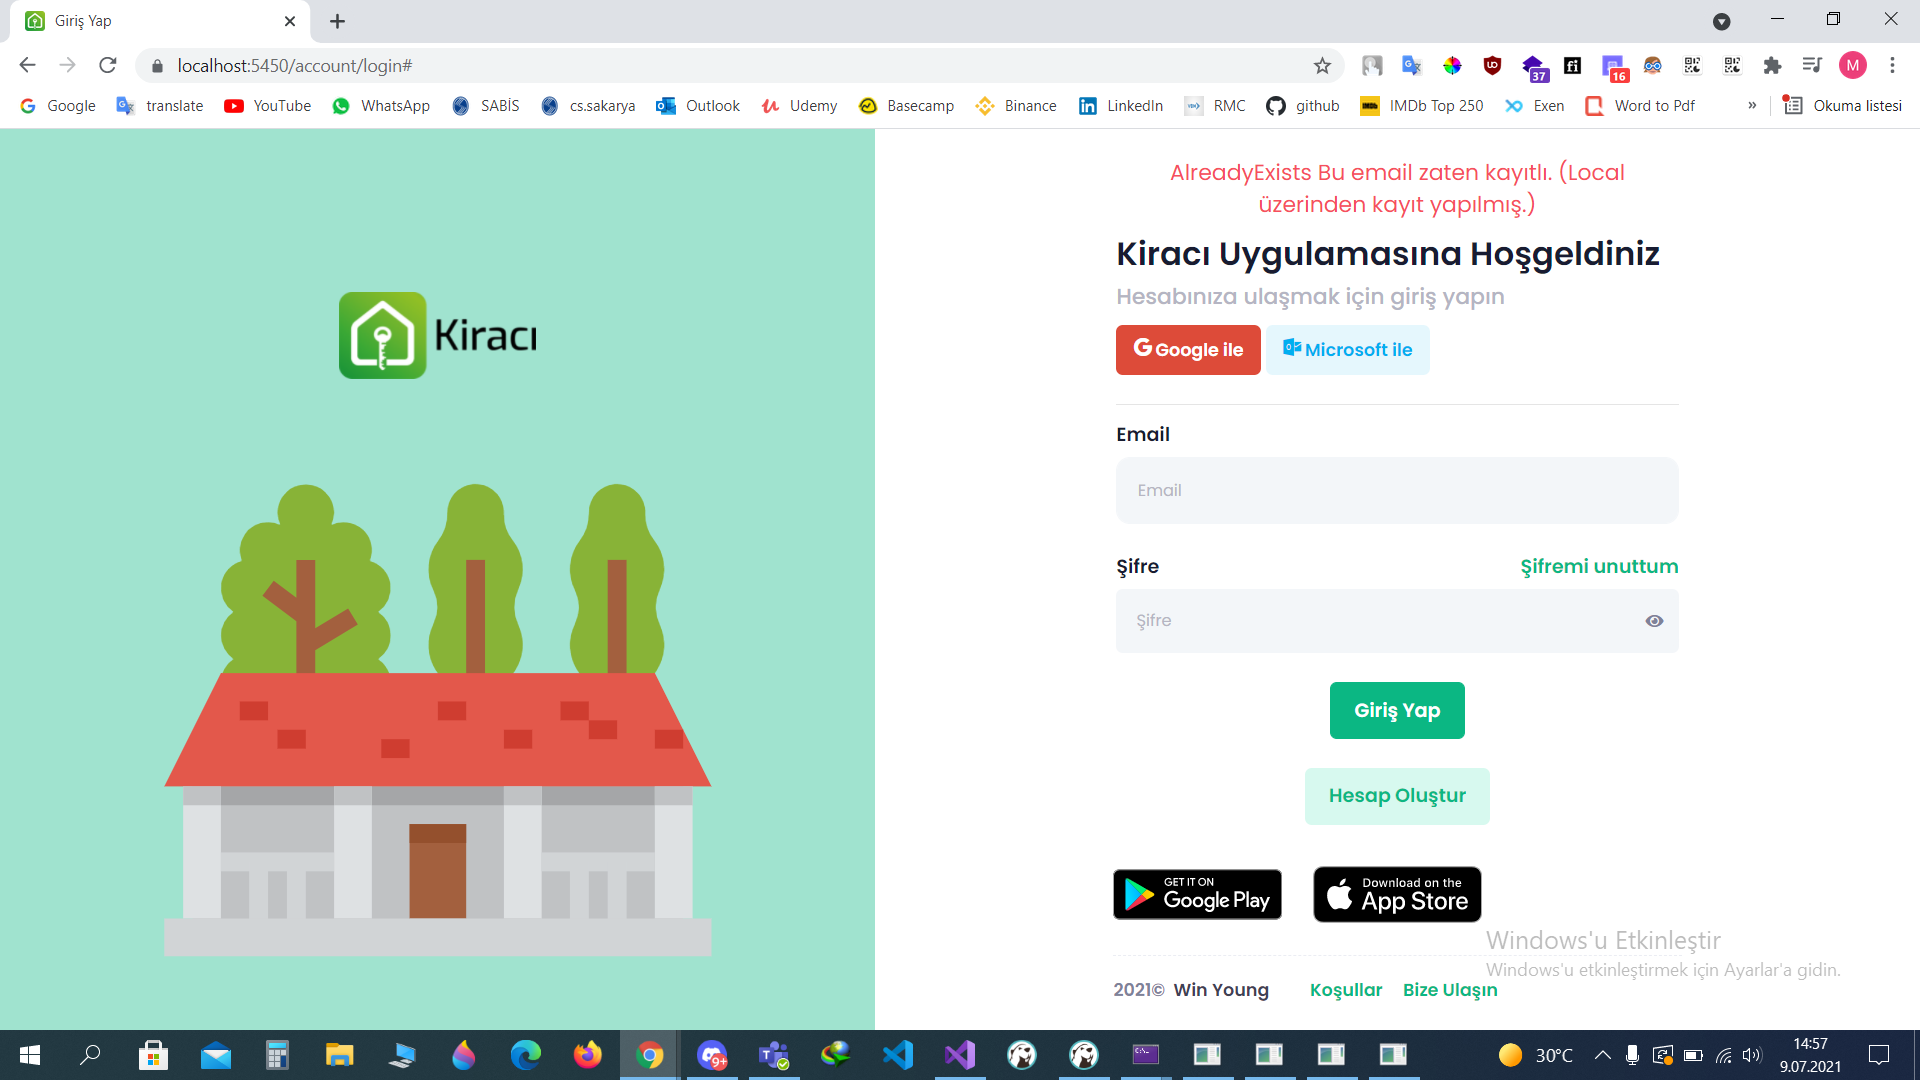Open Chrome three-dot menu
Viewport: 1920px width, 1080px height.
1892,66
